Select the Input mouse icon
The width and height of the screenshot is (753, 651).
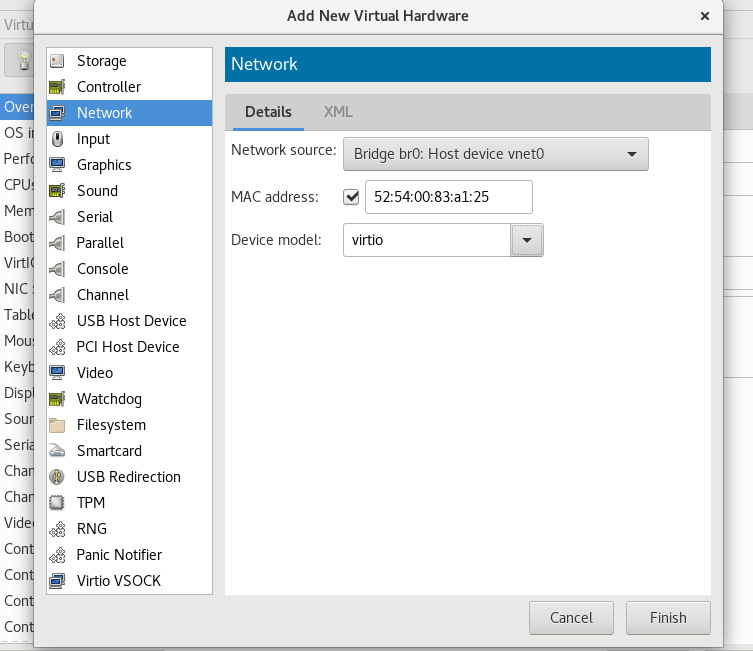pos(57,139)
